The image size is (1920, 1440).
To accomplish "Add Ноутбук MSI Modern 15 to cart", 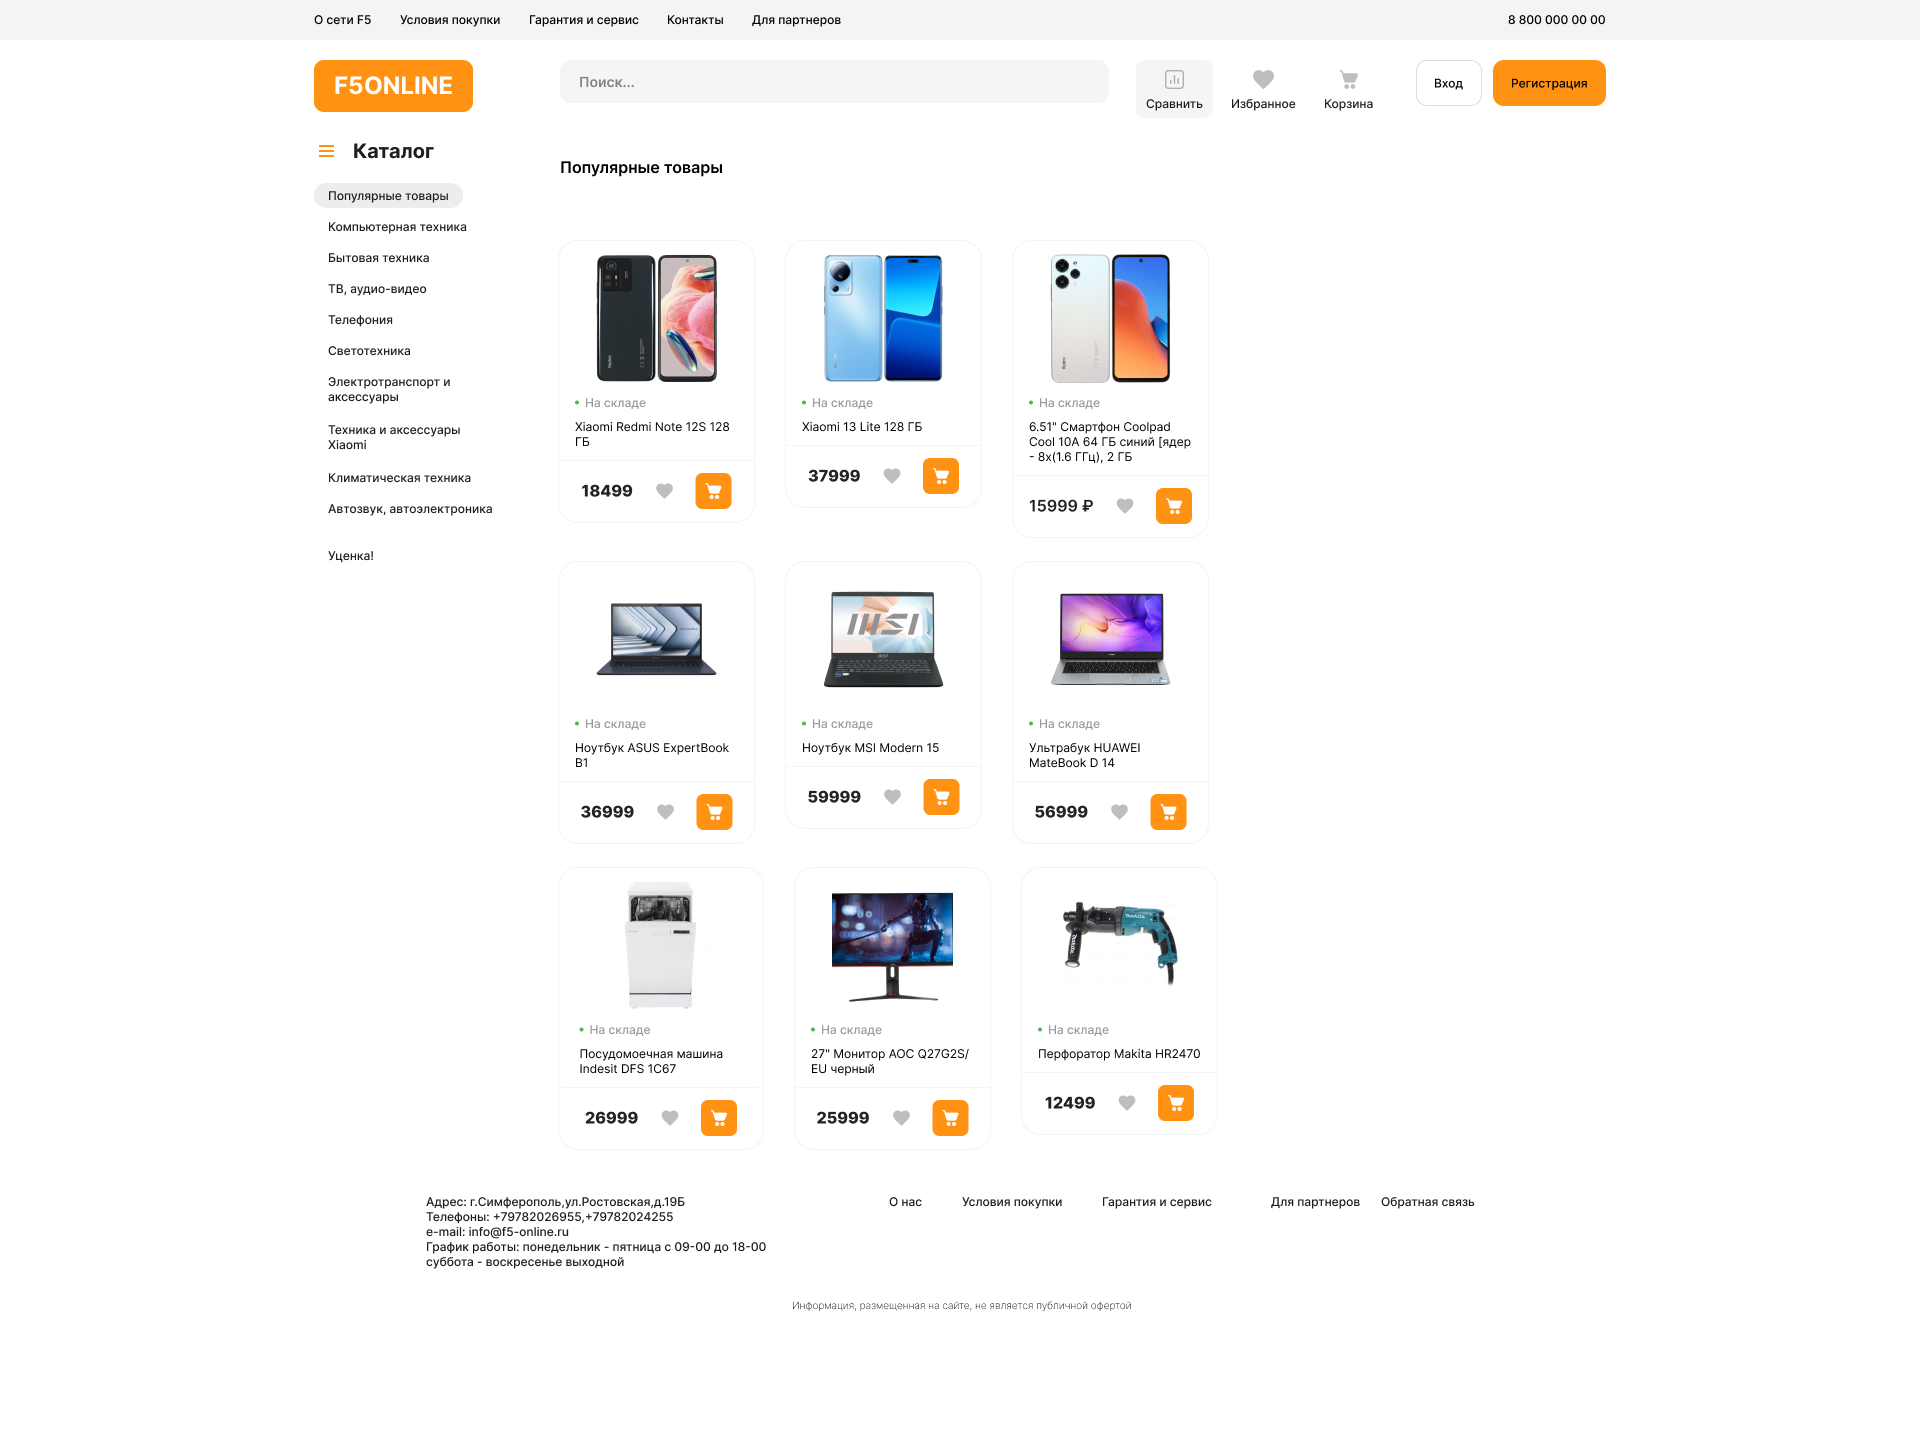I will tap(941, 797).
